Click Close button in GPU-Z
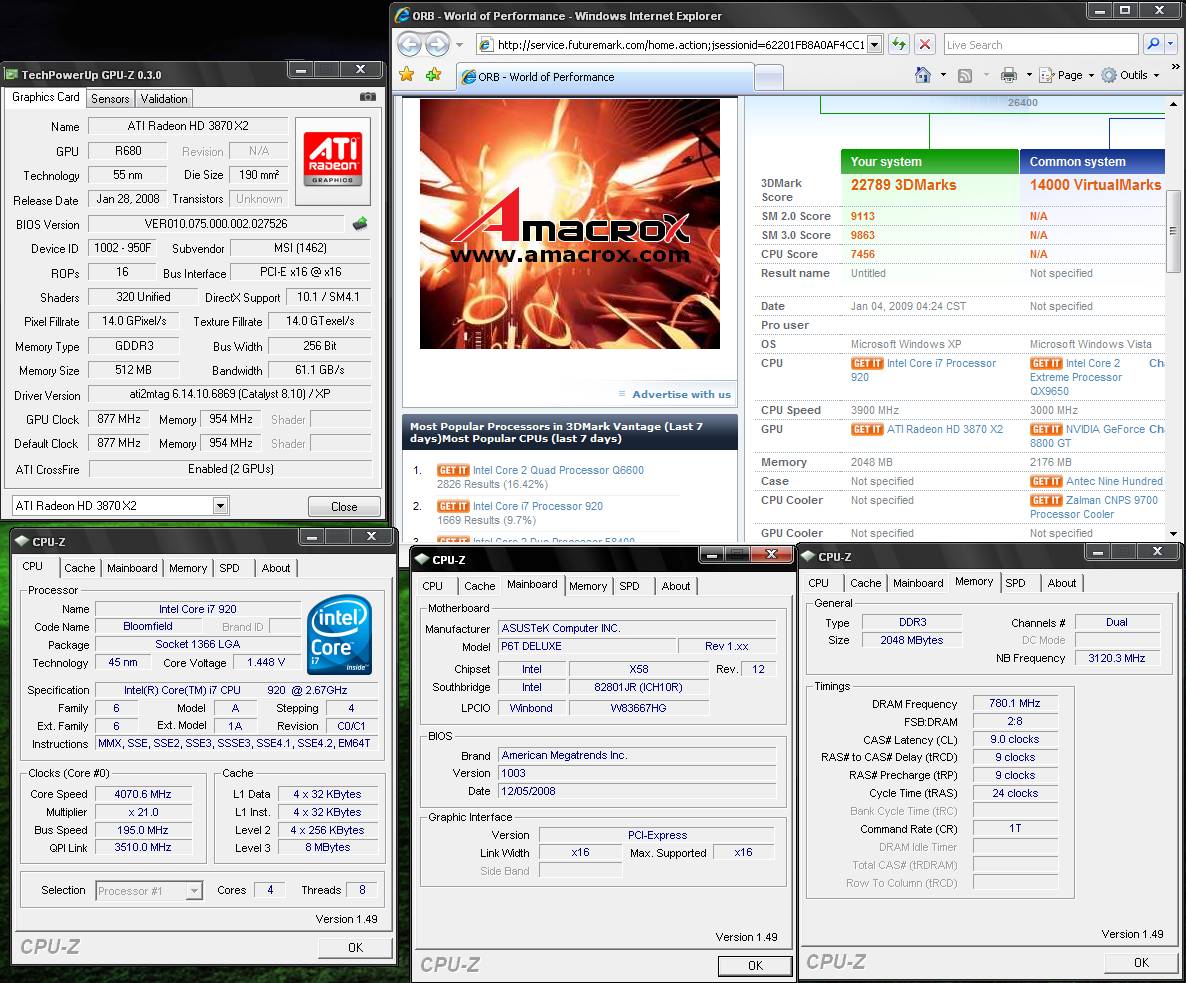Screen dimensions: 1186x983 pyautogui.click(x=344, y=507)
